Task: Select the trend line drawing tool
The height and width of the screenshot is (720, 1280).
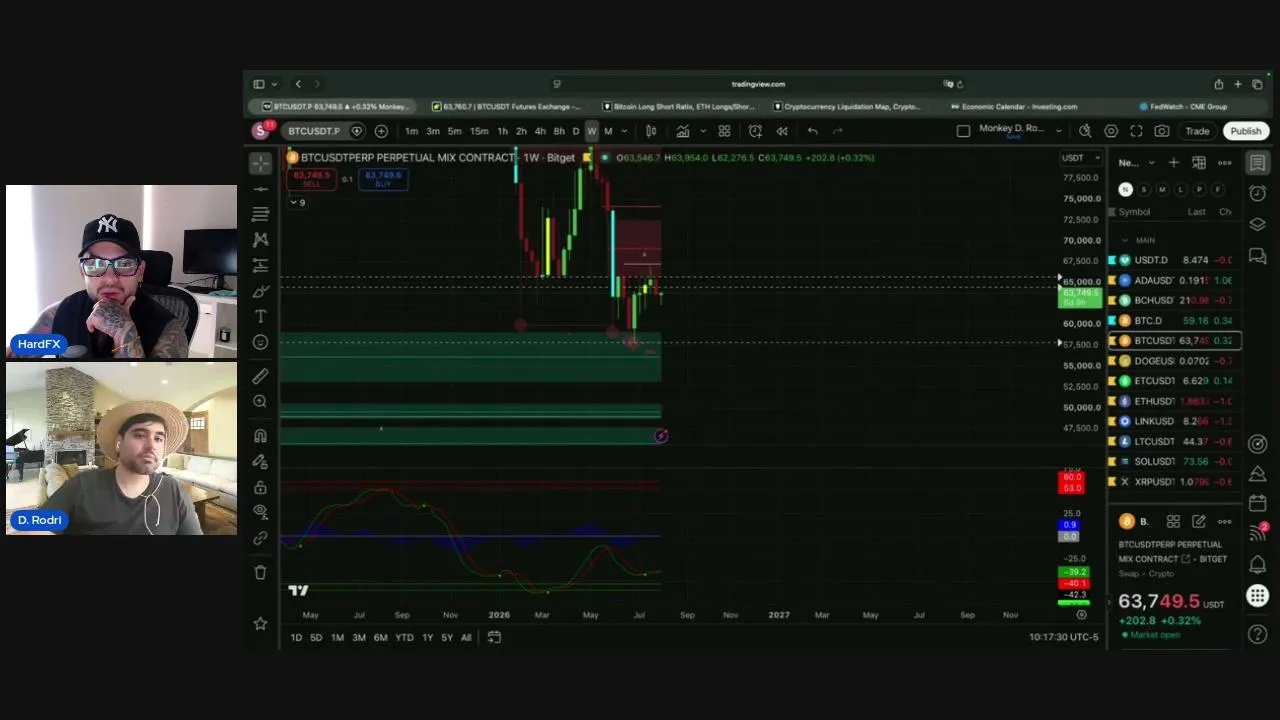Action: pyautogui.click(x=260, y=189)
